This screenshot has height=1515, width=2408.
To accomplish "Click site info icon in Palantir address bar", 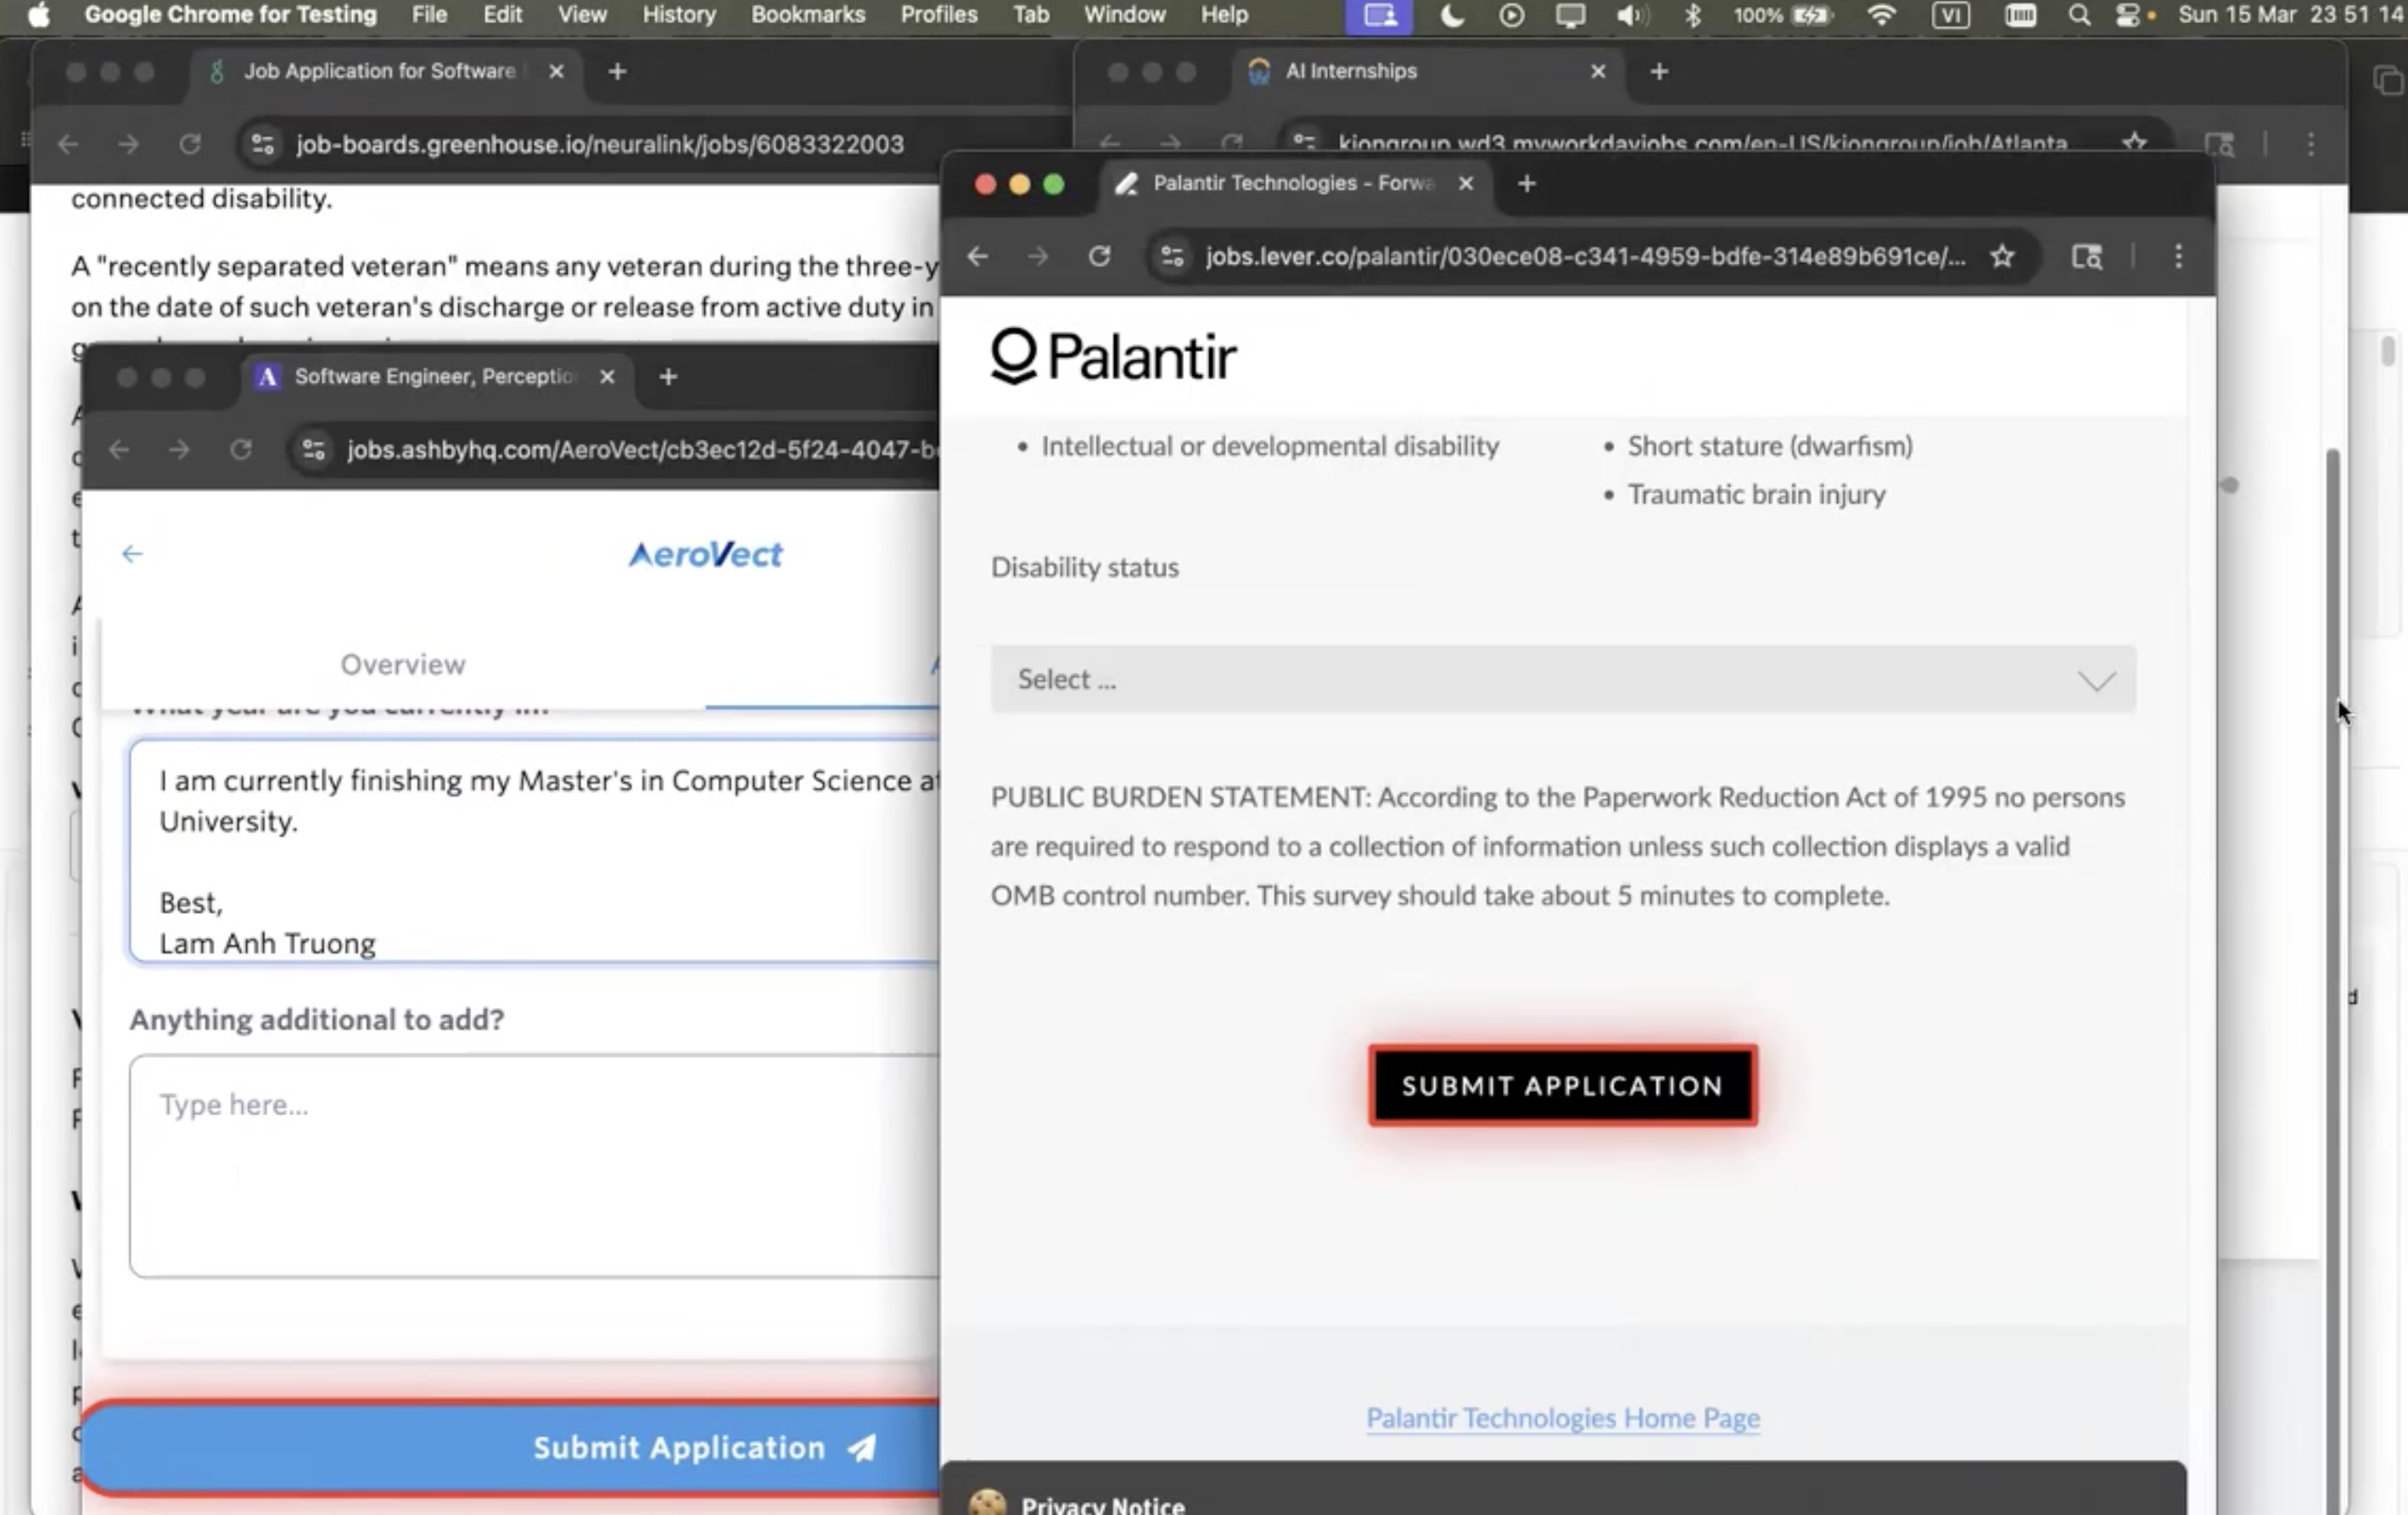I will (1172, 257).
